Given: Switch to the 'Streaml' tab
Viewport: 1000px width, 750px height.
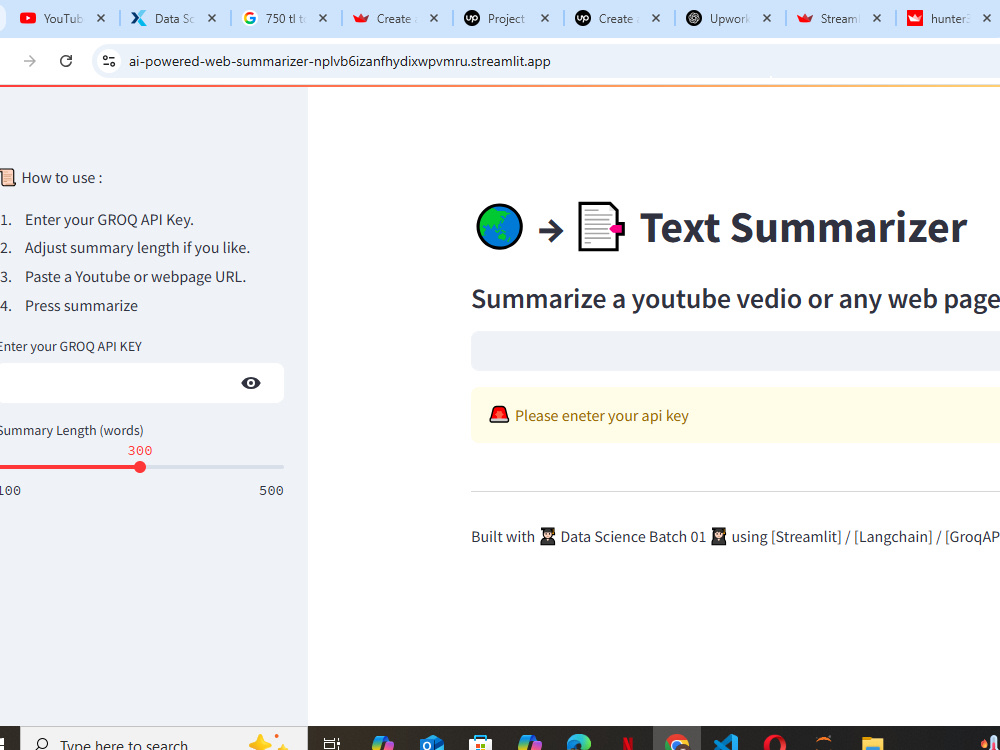Looking at the screenshot, I should tap(838, 18).
